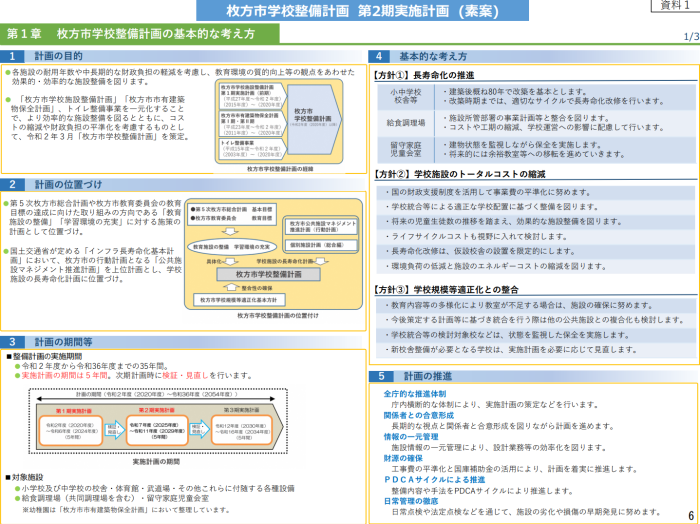Click the blue heading 'PDCAサイクルによる推進'

pyautogui.click(x=434, y=479)
